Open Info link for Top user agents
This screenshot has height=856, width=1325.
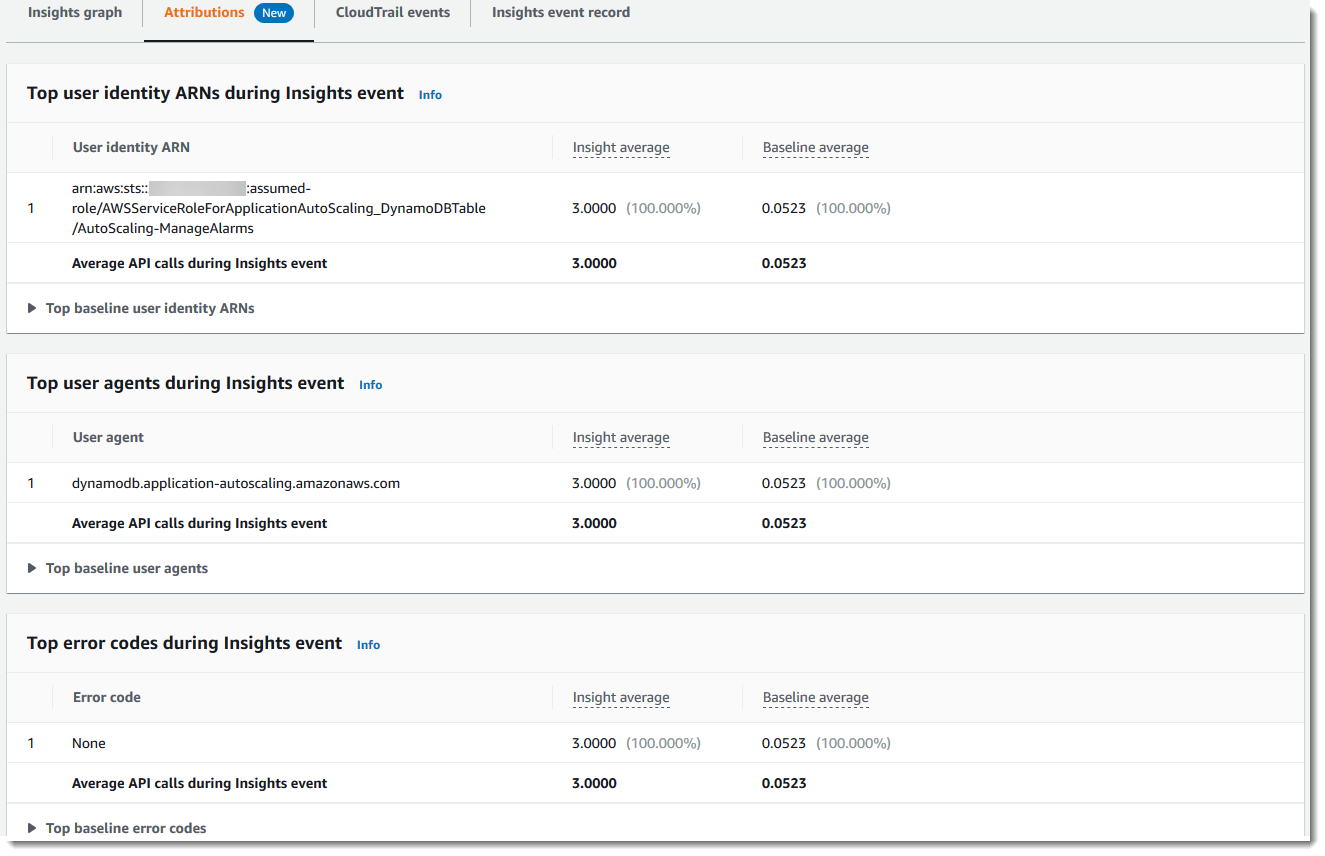point(370,385)
